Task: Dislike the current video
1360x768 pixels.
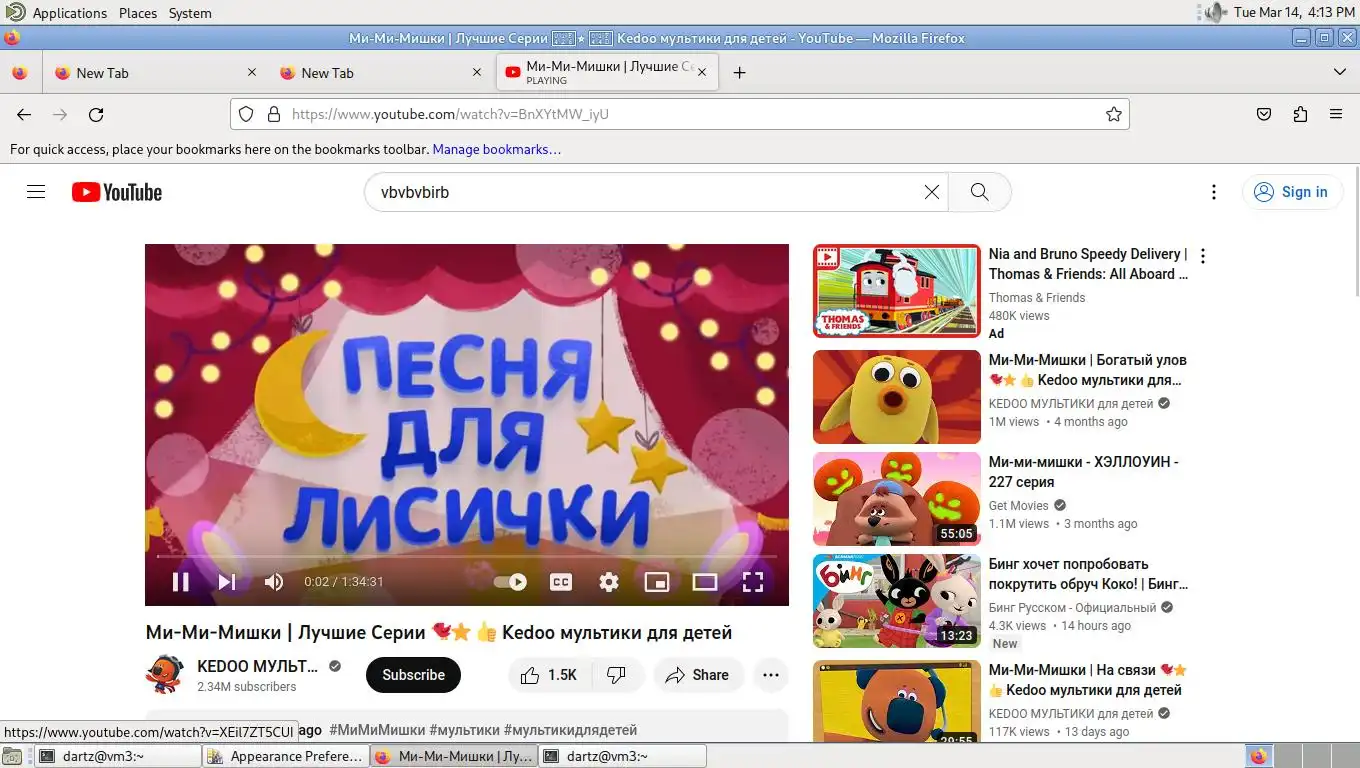Action: tap(617, 675)
